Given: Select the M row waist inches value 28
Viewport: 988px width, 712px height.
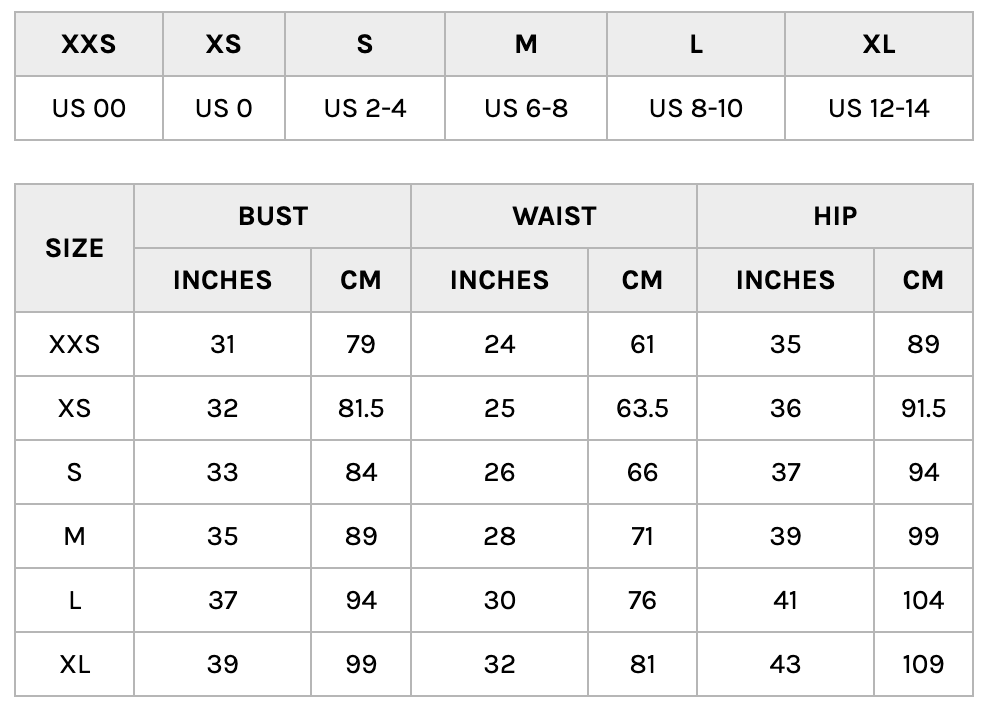Looking at the screenshot, I should tap(499, 536).
